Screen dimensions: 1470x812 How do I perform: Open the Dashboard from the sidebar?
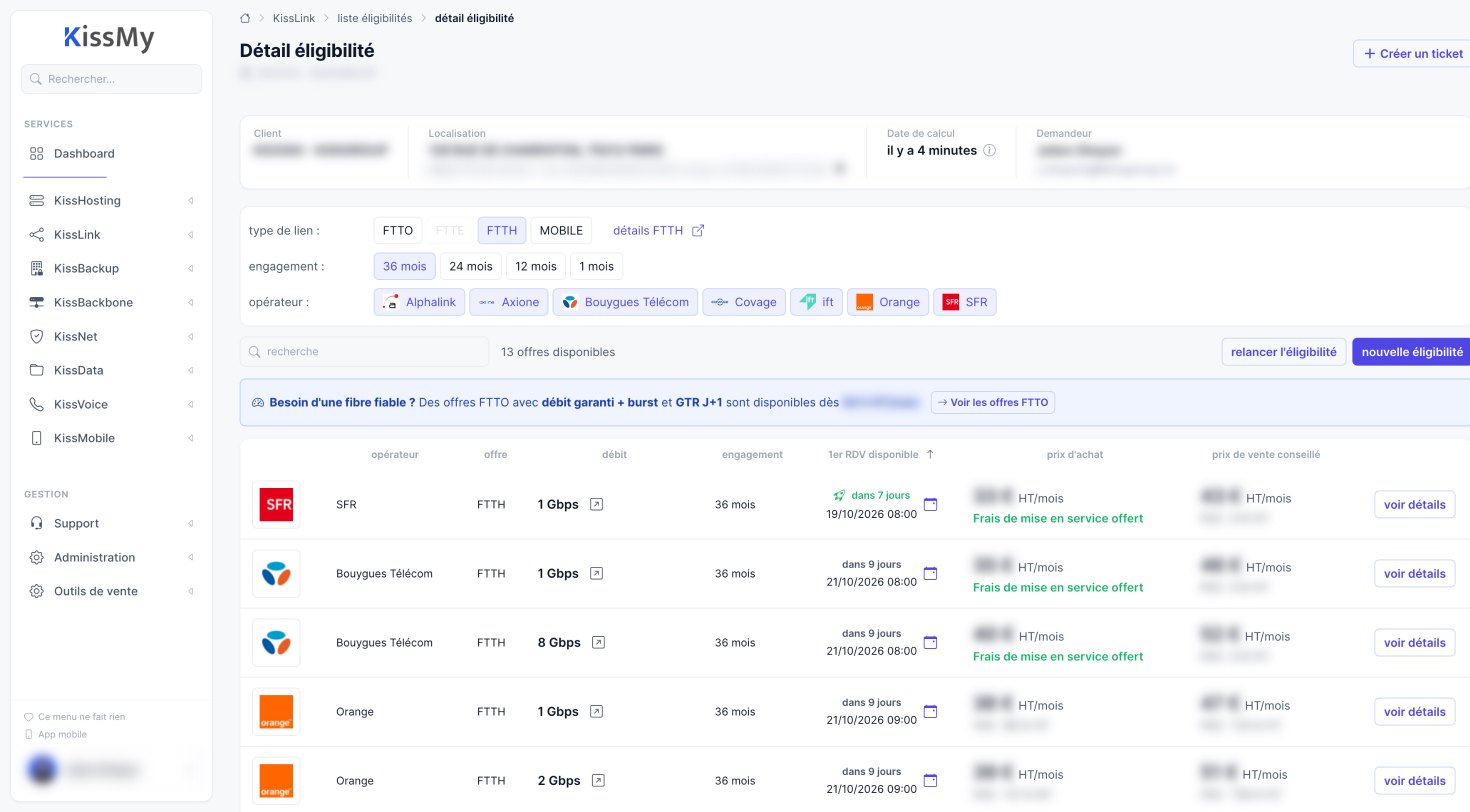84,154
